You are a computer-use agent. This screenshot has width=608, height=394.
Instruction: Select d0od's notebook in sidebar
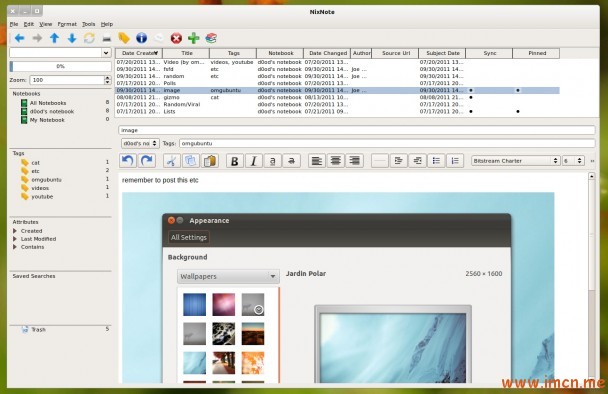pos(52,111)
